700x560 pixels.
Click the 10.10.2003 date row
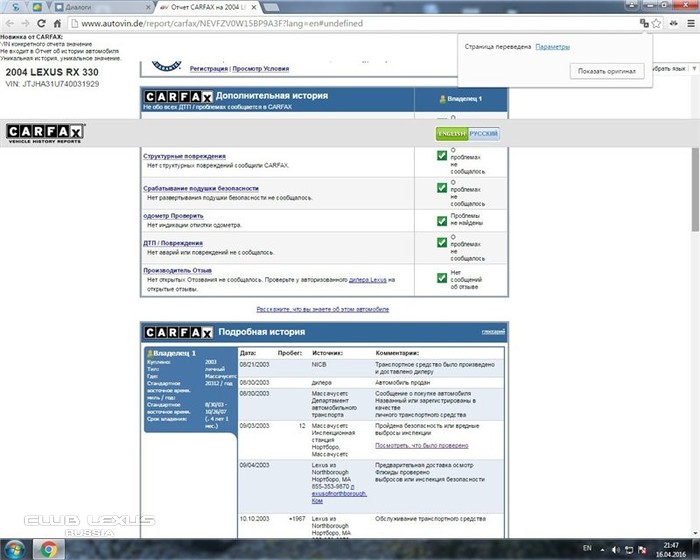click(x=371, y=527)
